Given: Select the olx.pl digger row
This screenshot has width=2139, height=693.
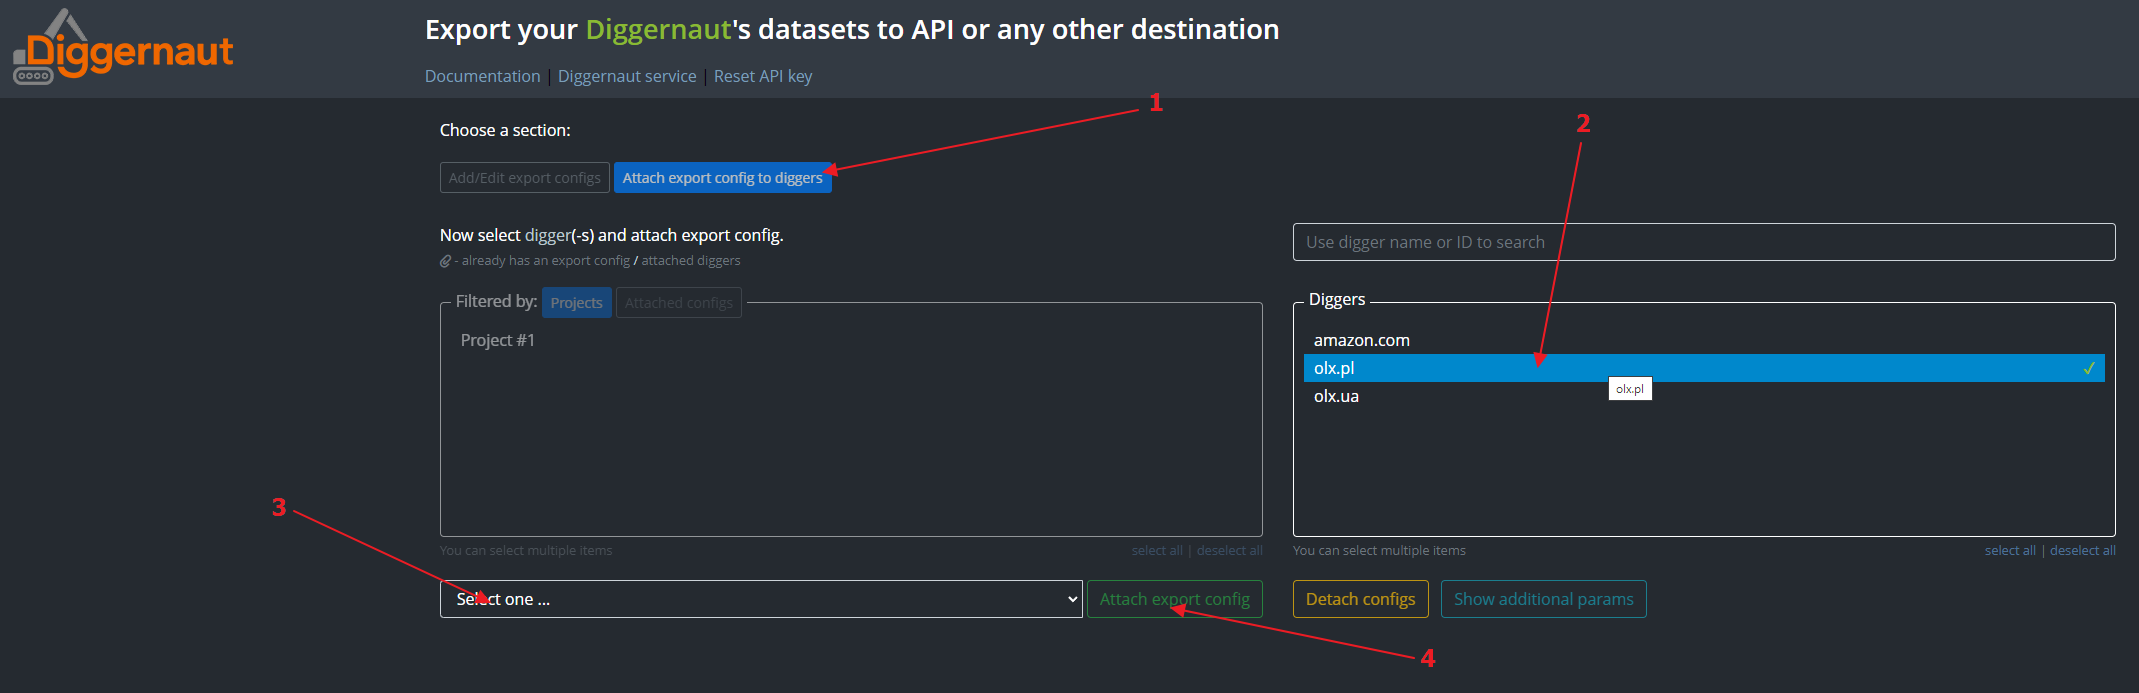Looking at the screenshot, I should coord(1704,368).
